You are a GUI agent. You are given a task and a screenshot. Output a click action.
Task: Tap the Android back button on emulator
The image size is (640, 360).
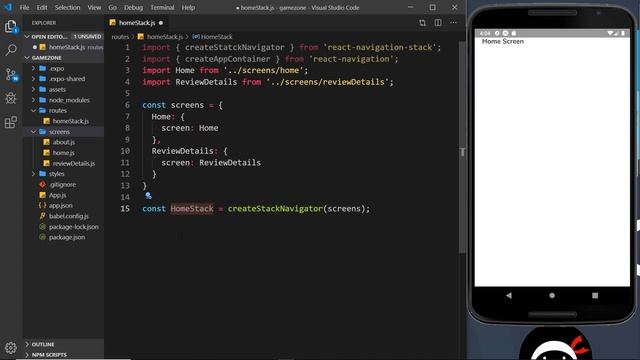[x=509, y=295]
